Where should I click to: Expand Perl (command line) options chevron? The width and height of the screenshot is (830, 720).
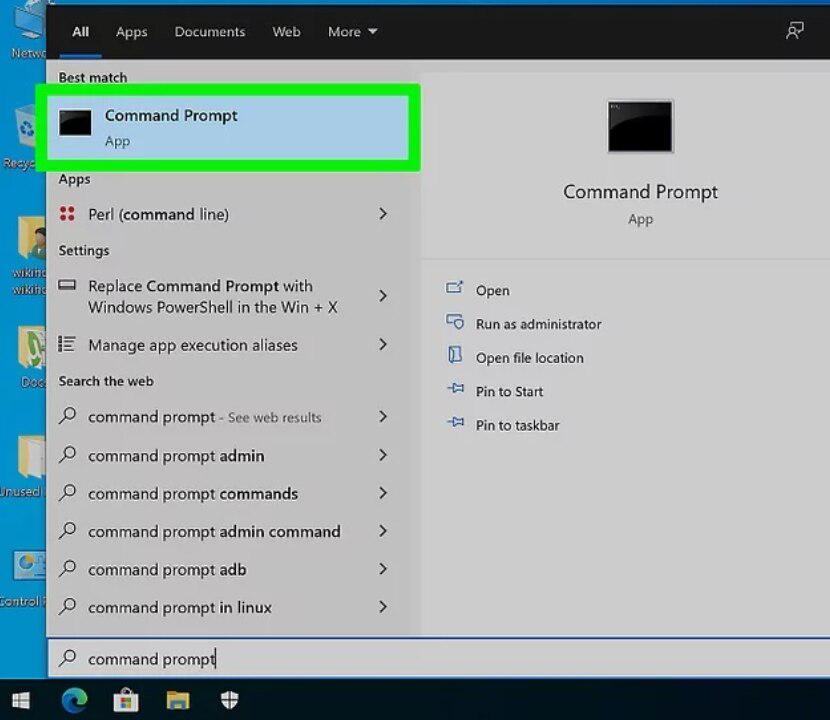tap(383, 214)
